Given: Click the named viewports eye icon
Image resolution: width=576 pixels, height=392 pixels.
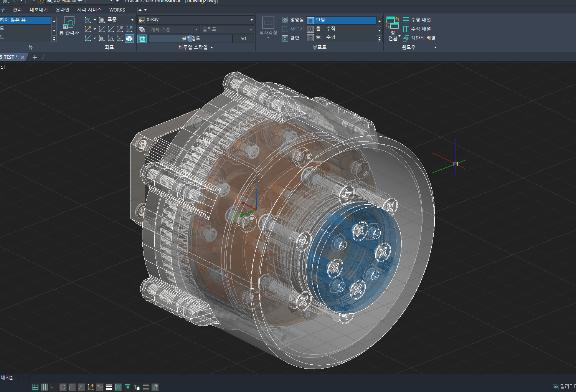Looking at the screenshot, I should [x=285, y=20].
